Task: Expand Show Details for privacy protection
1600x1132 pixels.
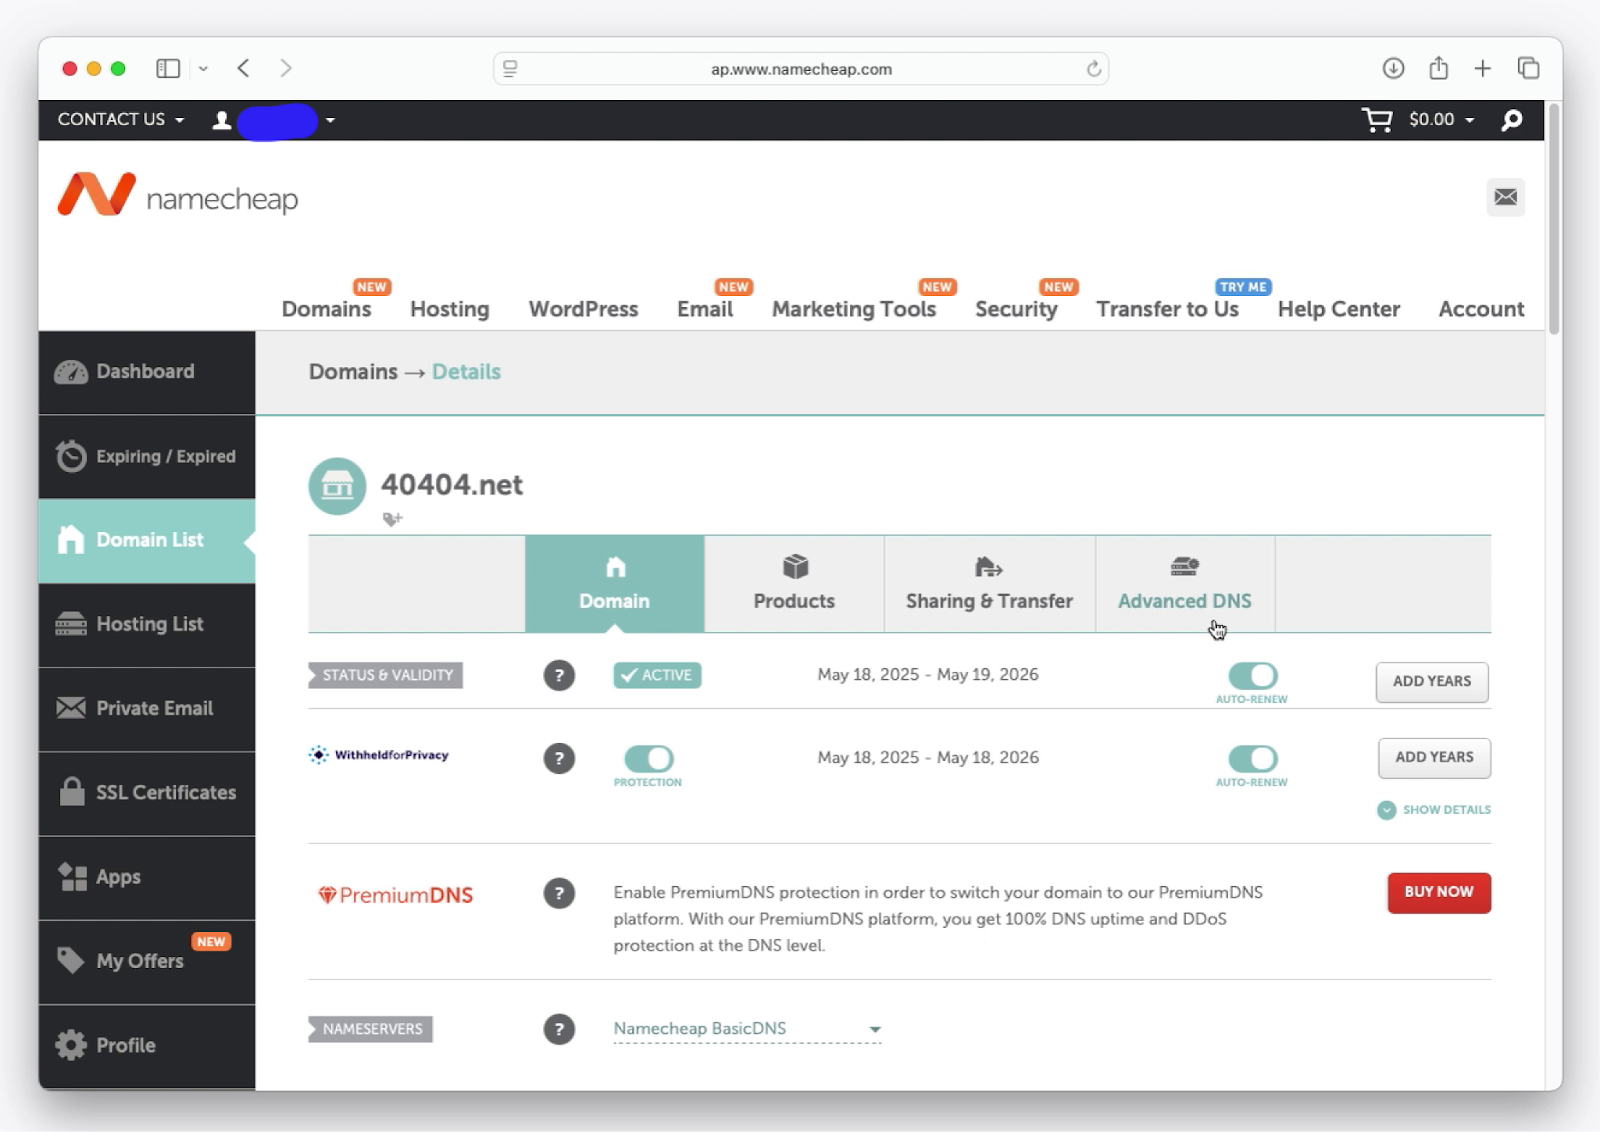Action: [1434, 810]
